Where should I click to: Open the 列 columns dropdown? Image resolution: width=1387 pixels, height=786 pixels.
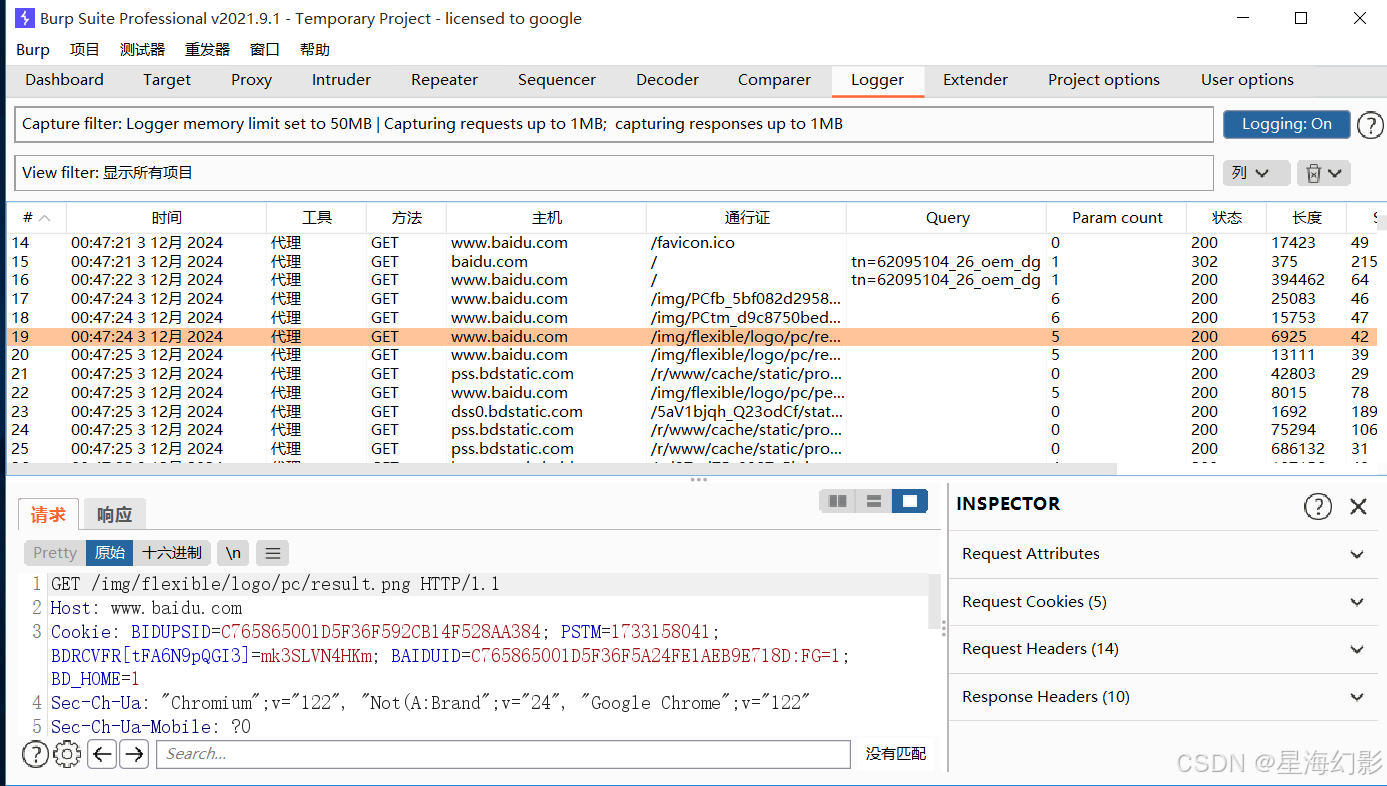point(1256,172)
